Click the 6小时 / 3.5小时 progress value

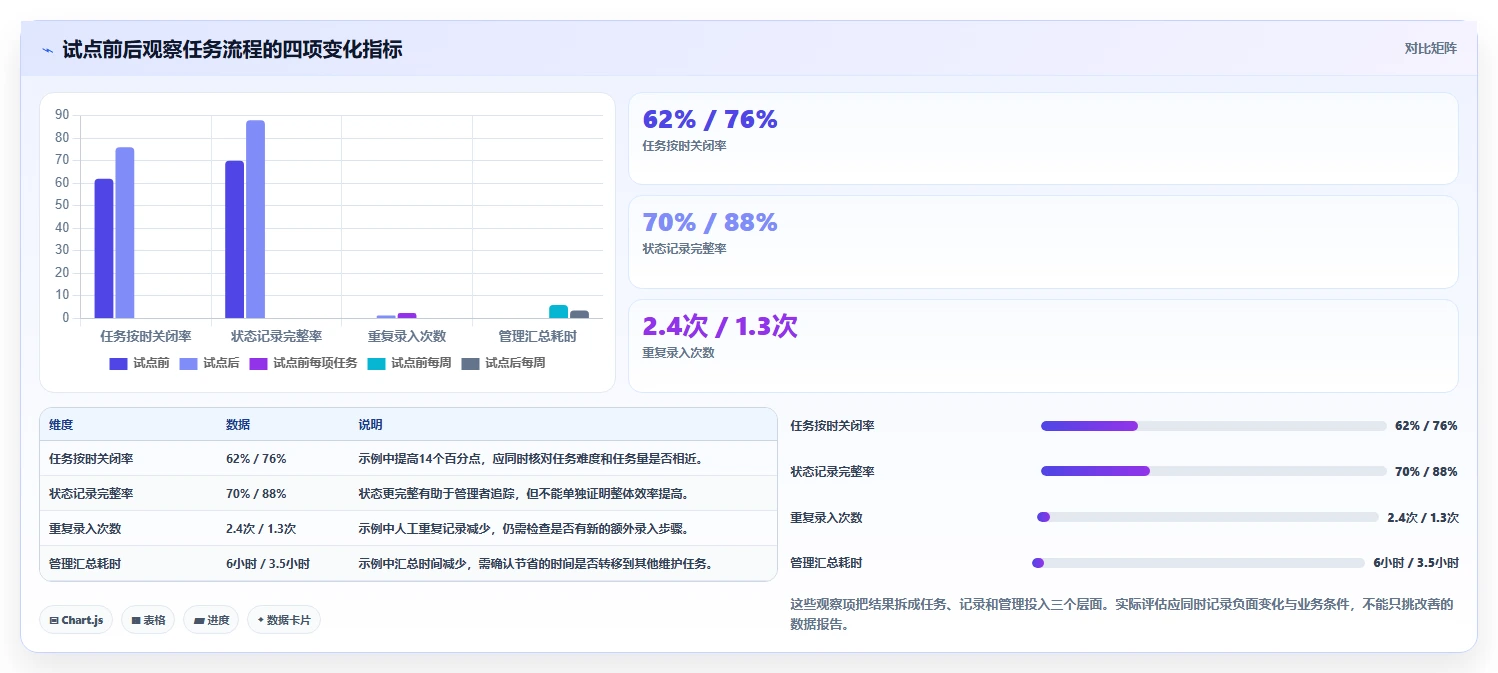click(1416, 563)
